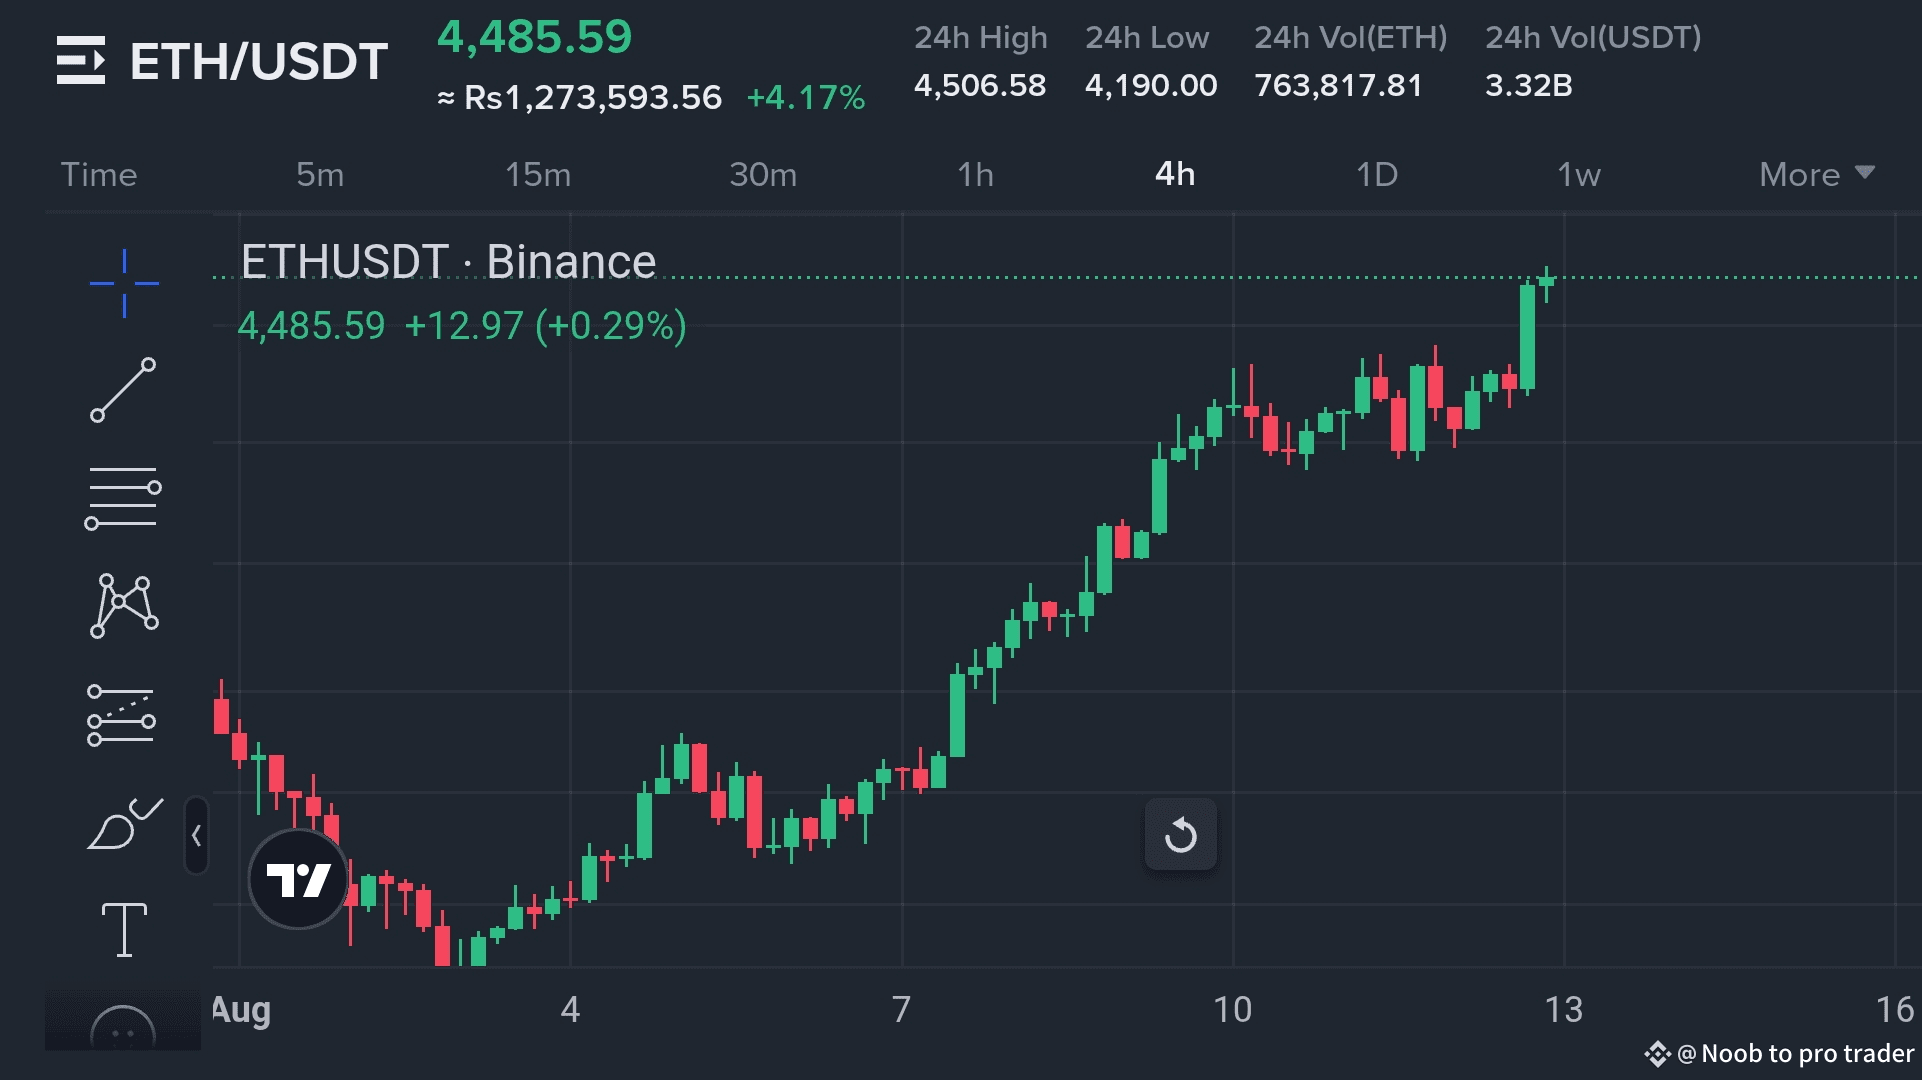Viewport: 1922px width, 1080px height.
Task: Open the Fib retracement tool
Action: [123, 497]
